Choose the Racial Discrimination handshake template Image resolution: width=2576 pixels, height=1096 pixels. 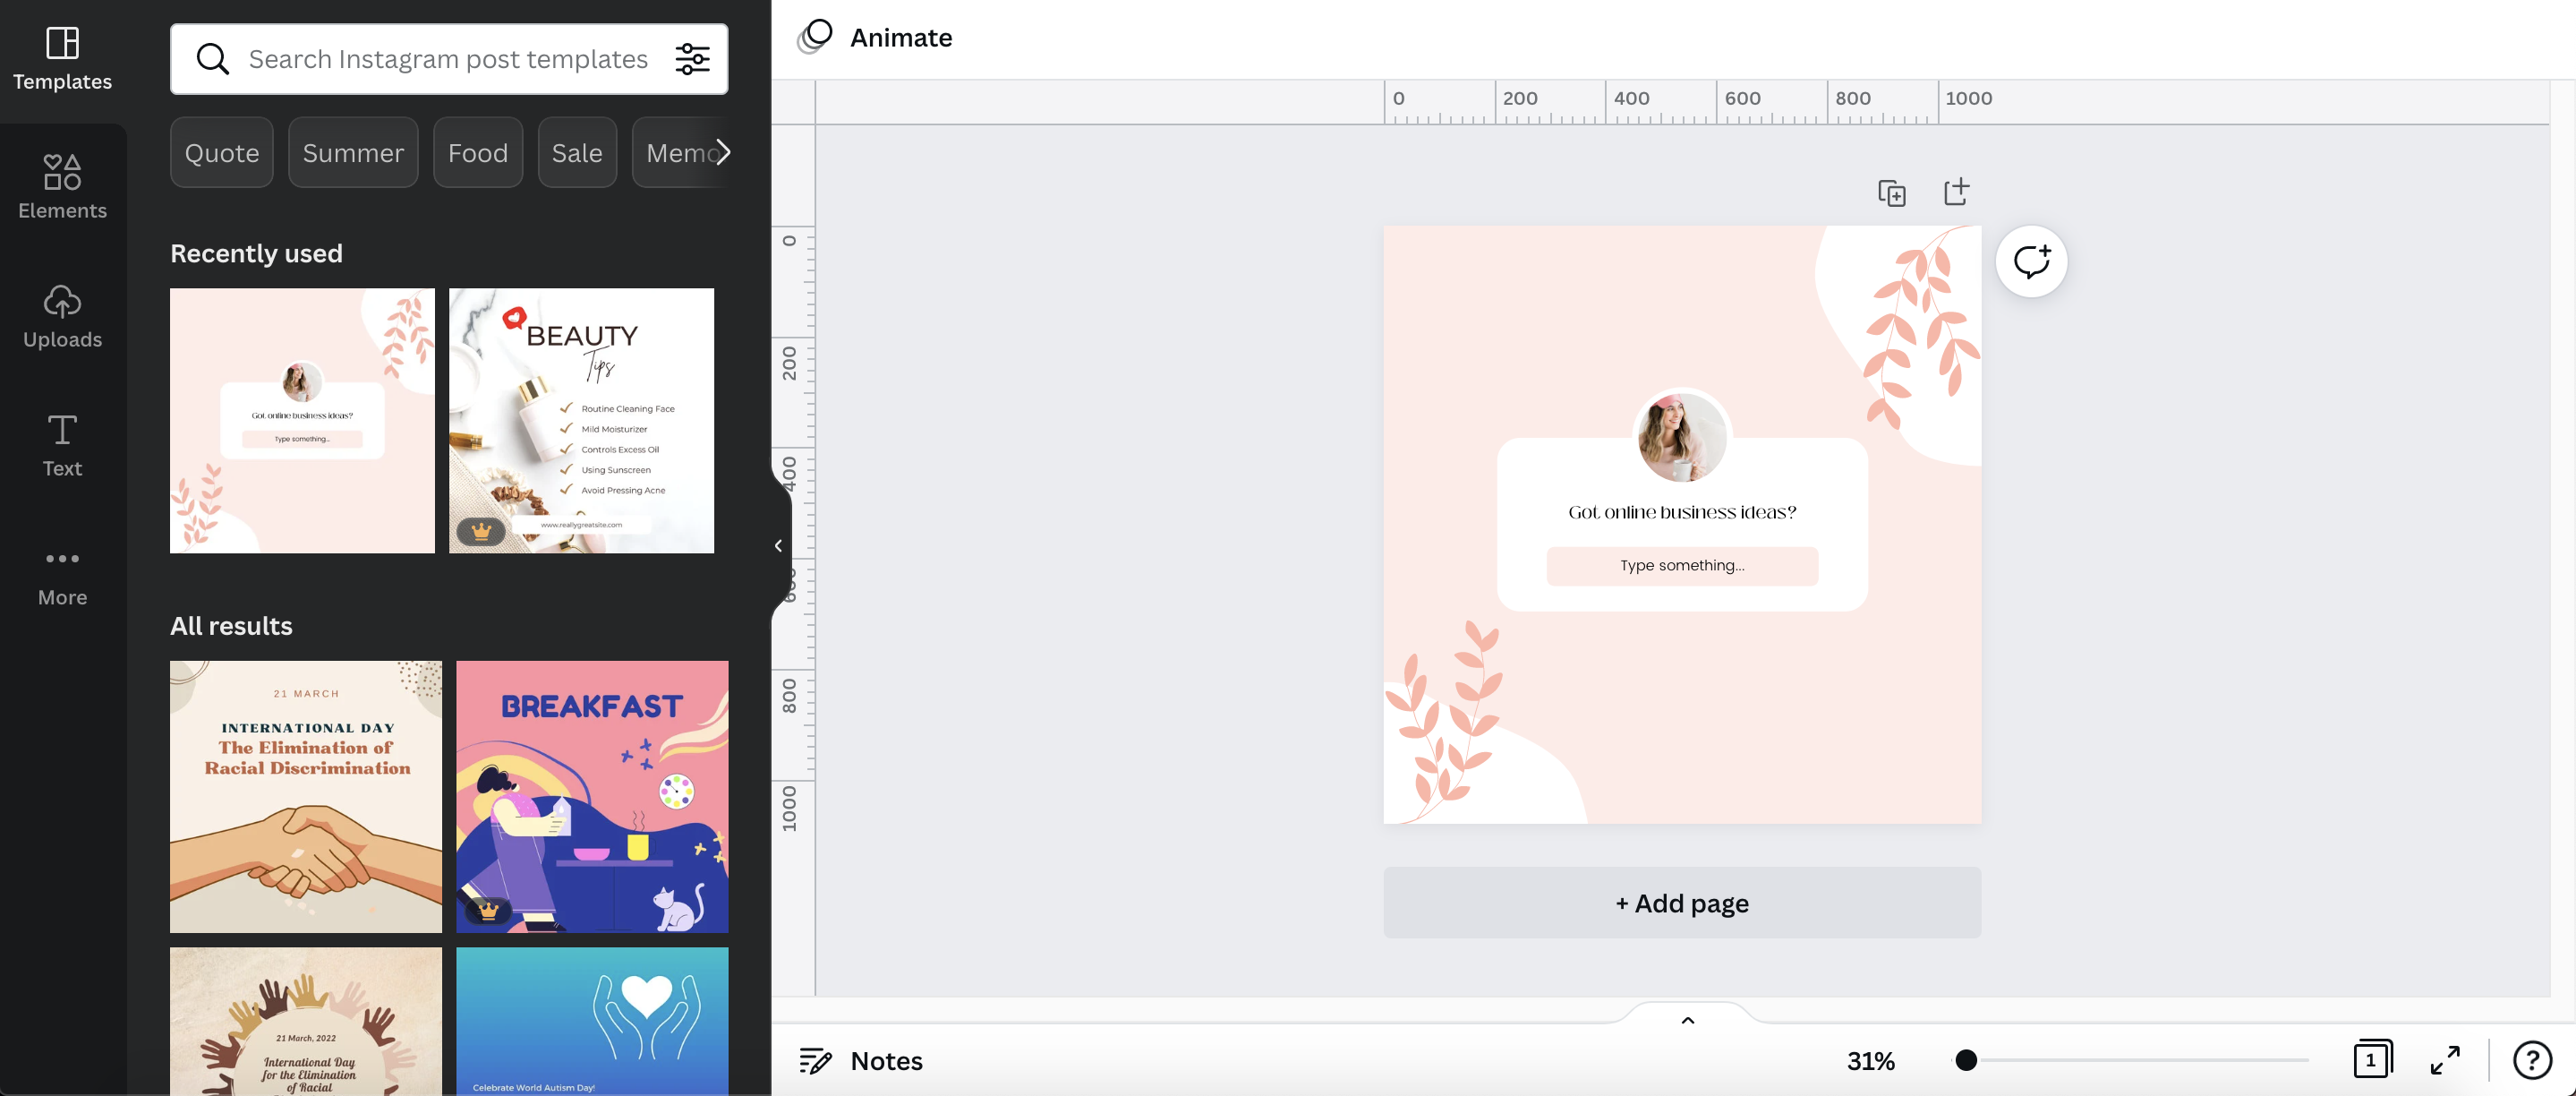tap(306, 797)
